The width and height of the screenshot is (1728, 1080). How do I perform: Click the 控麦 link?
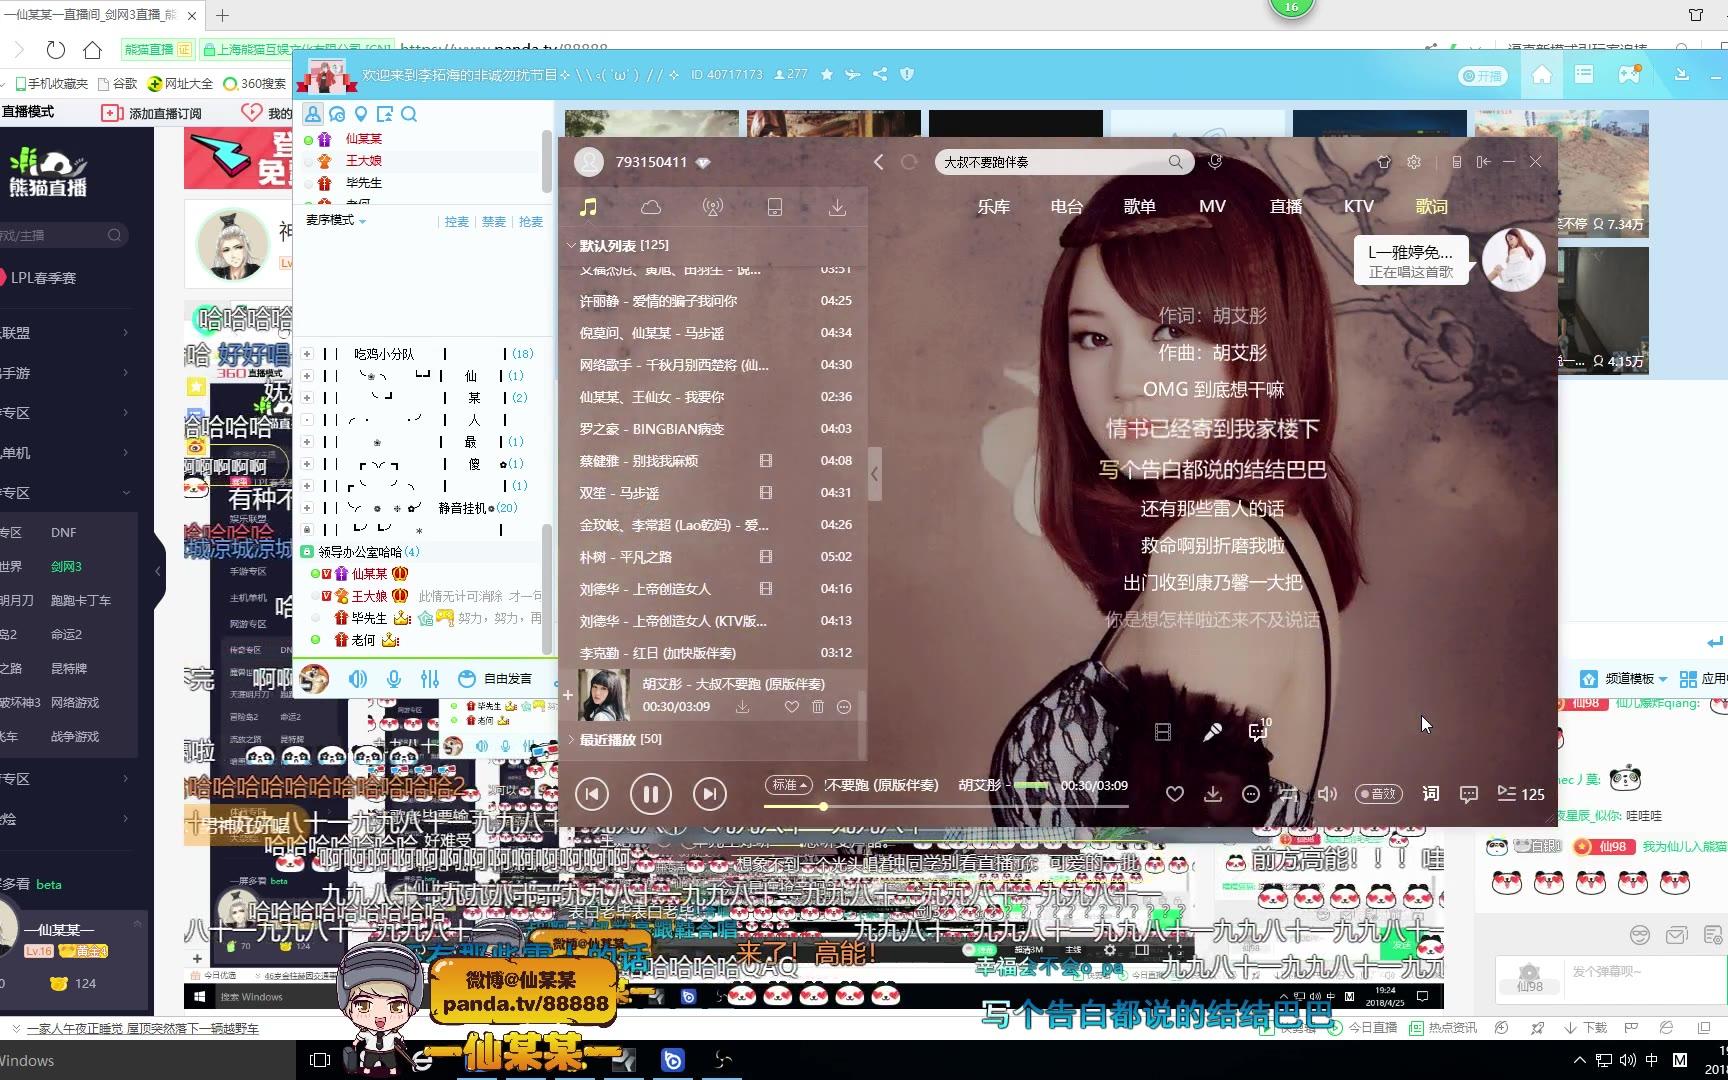(457, 222)
